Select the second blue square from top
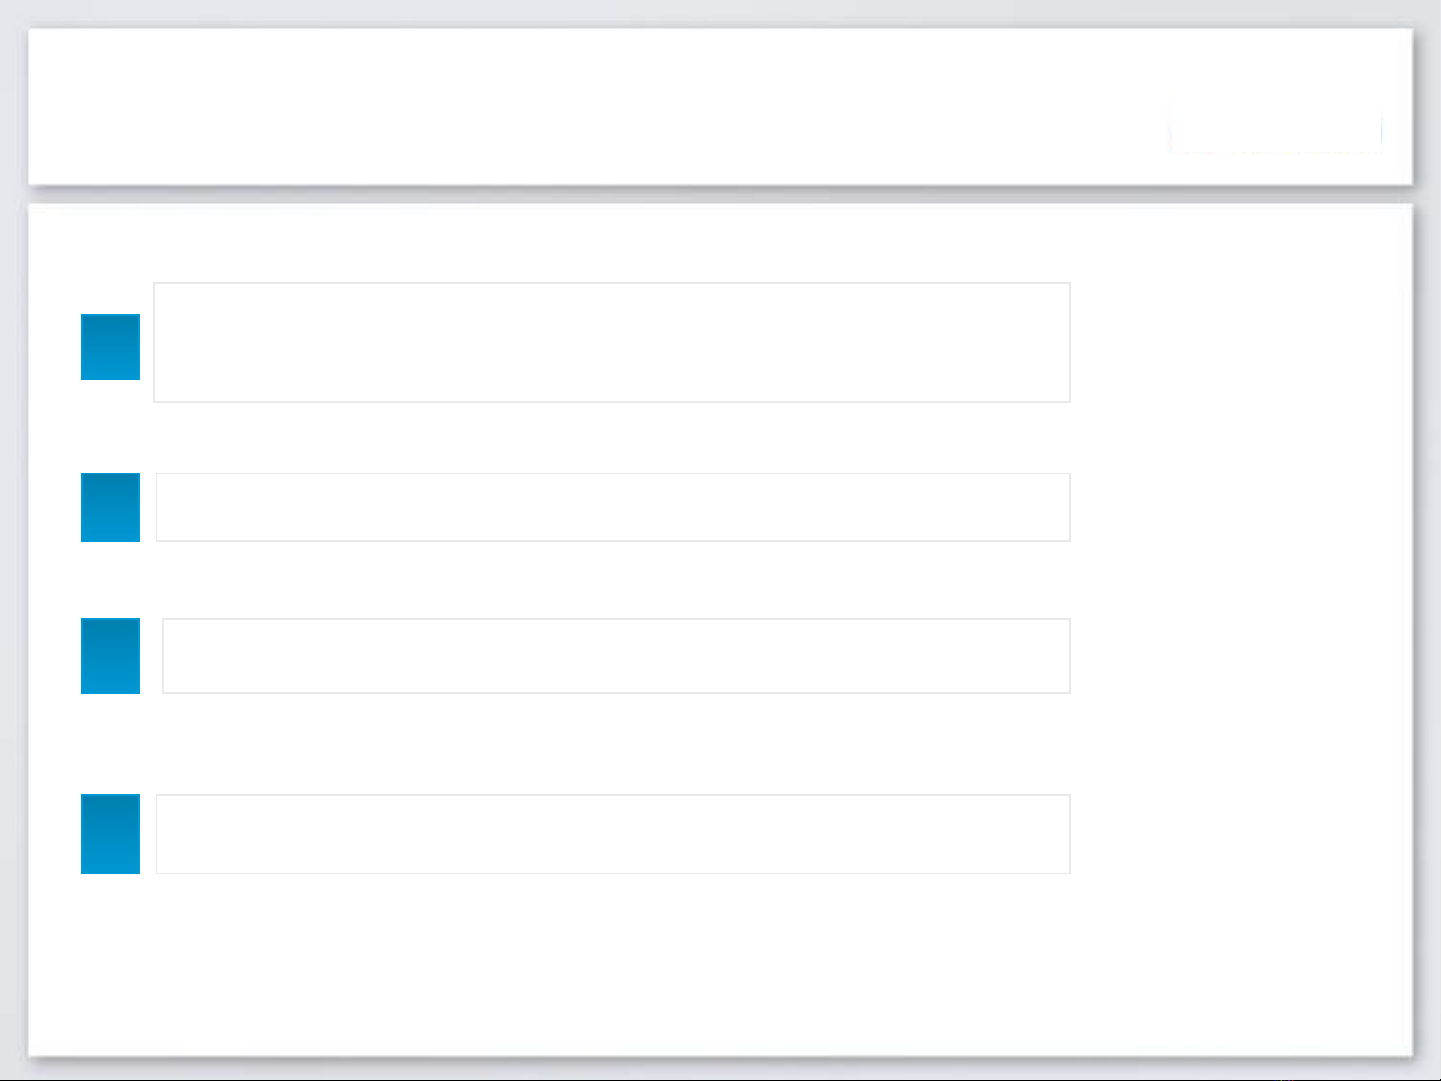1441x1081 pixels. pos(110,507)
